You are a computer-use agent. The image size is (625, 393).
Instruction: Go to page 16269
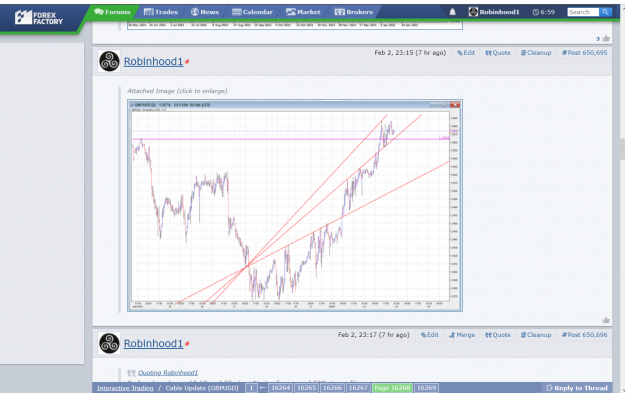[x=426, y=388]
